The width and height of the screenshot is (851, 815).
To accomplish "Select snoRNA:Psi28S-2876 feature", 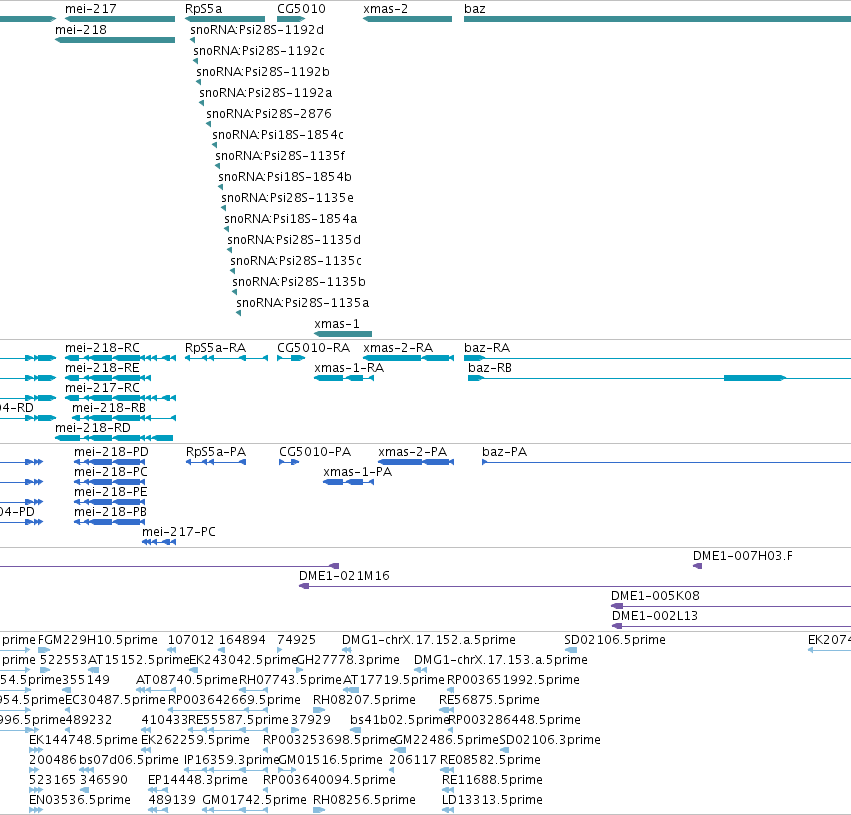I will coord(208,124).
